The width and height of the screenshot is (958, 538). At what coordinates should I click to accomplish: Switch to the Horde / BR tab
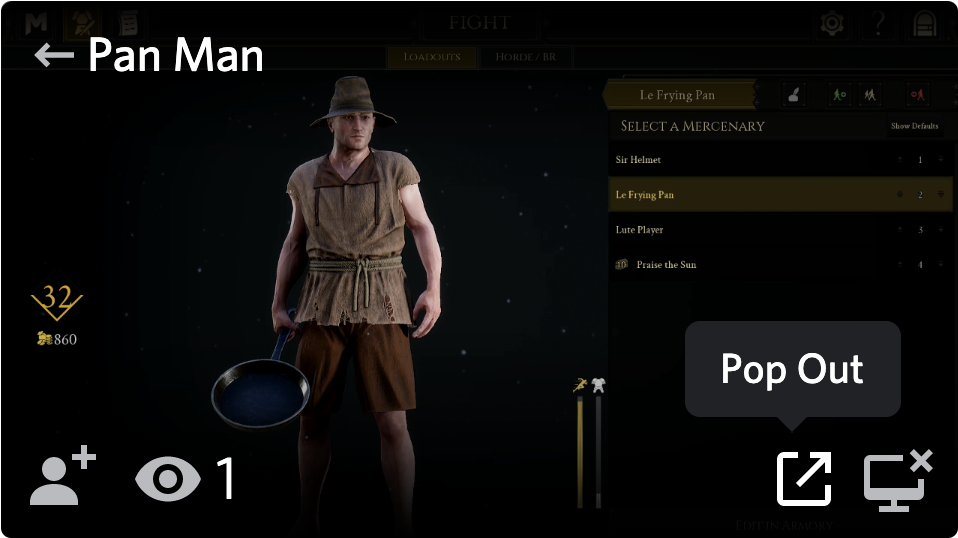coord(525,57)
